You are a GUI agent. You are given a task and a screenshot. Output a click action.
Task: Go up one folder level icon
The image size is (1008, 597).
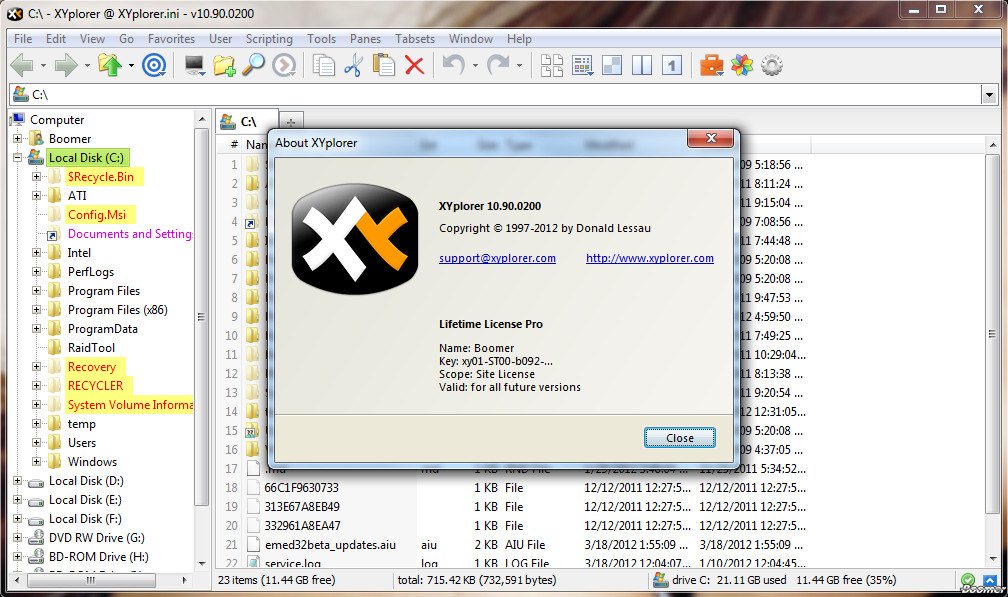(x=110, y=65)
